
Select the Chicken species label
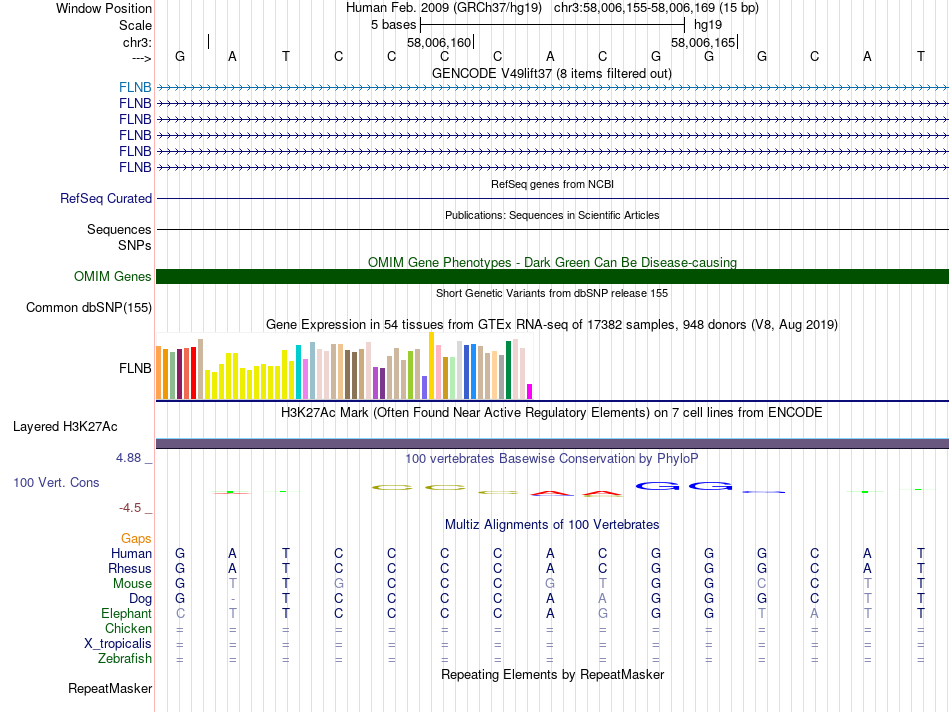click(x=128, y=628)
